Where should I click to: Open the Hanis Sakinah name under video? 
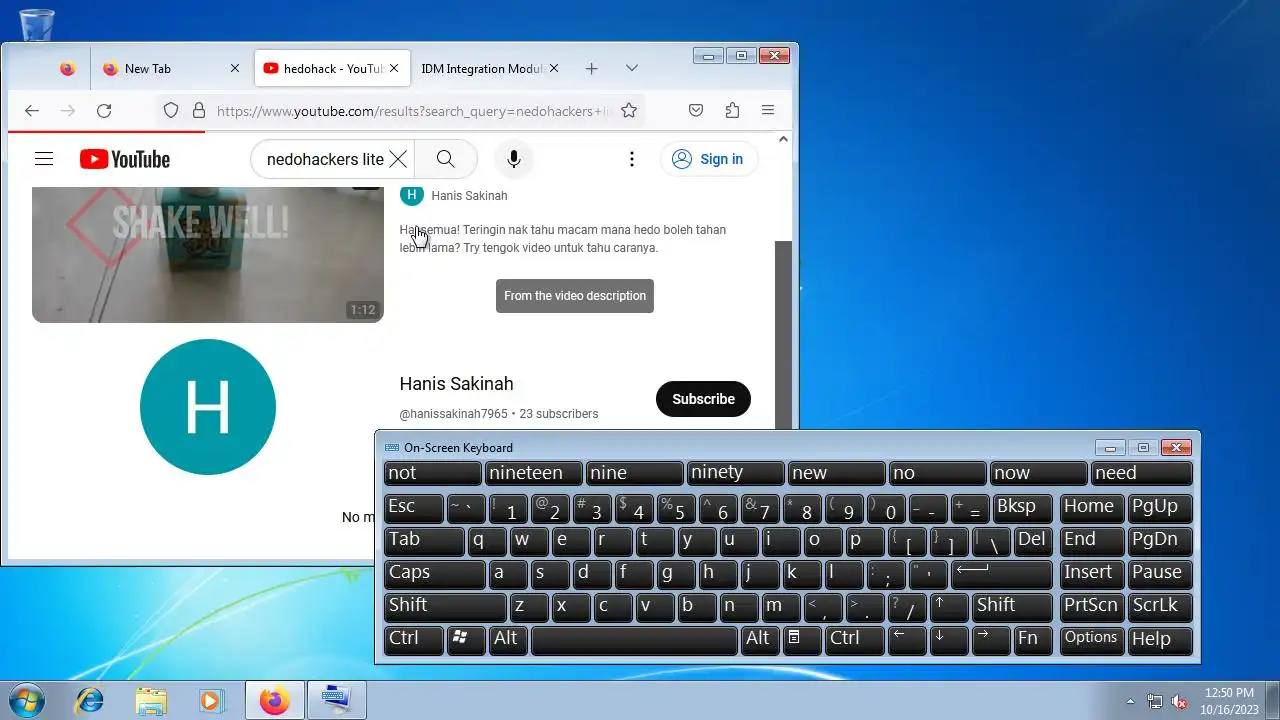pos(469,196)
